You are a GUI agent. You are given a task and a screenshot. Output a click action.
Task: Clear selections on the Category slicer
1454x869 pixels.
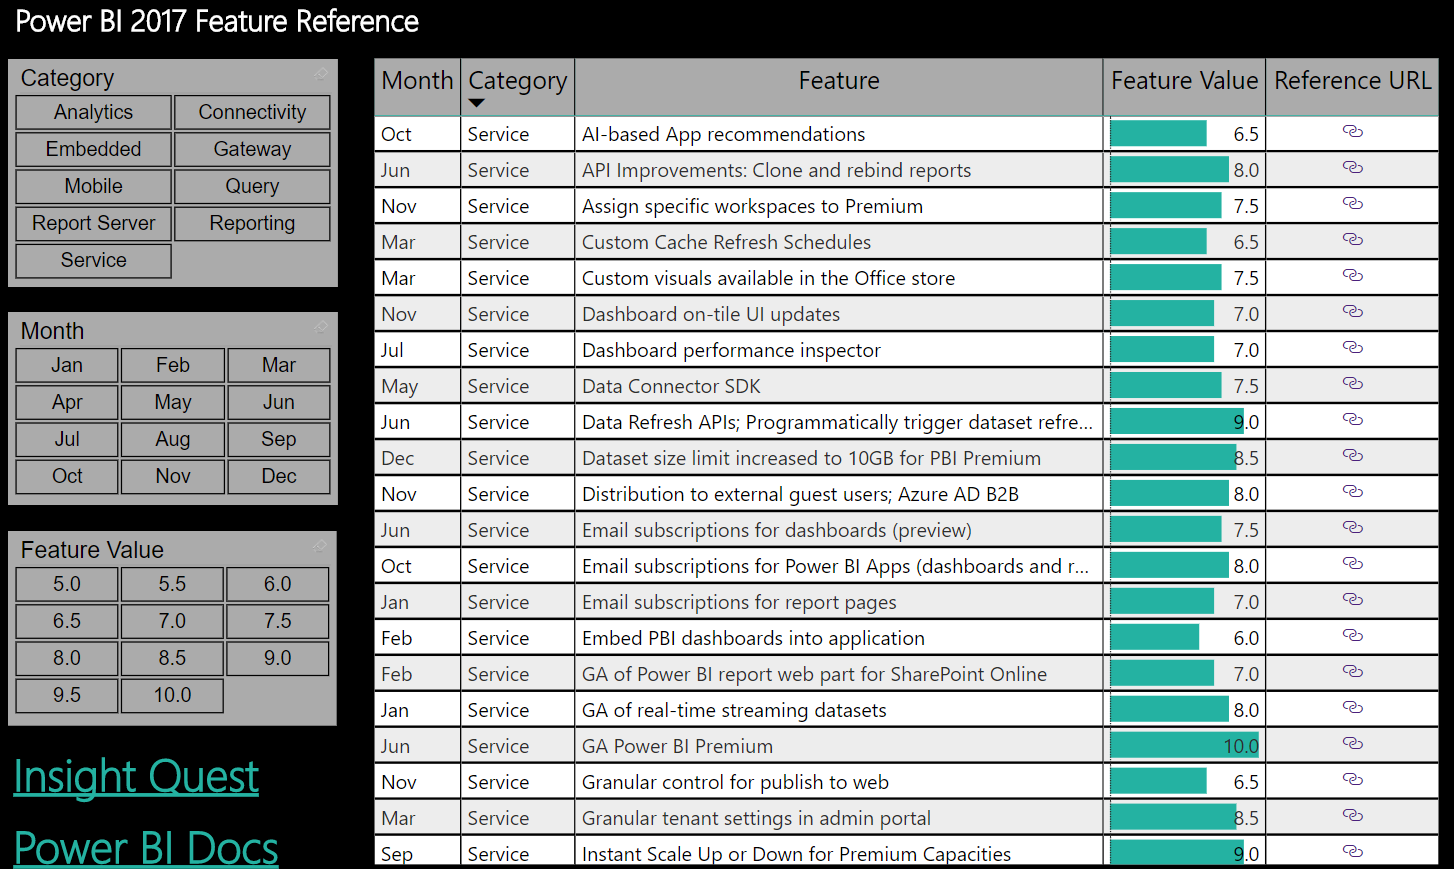[320, 74]
